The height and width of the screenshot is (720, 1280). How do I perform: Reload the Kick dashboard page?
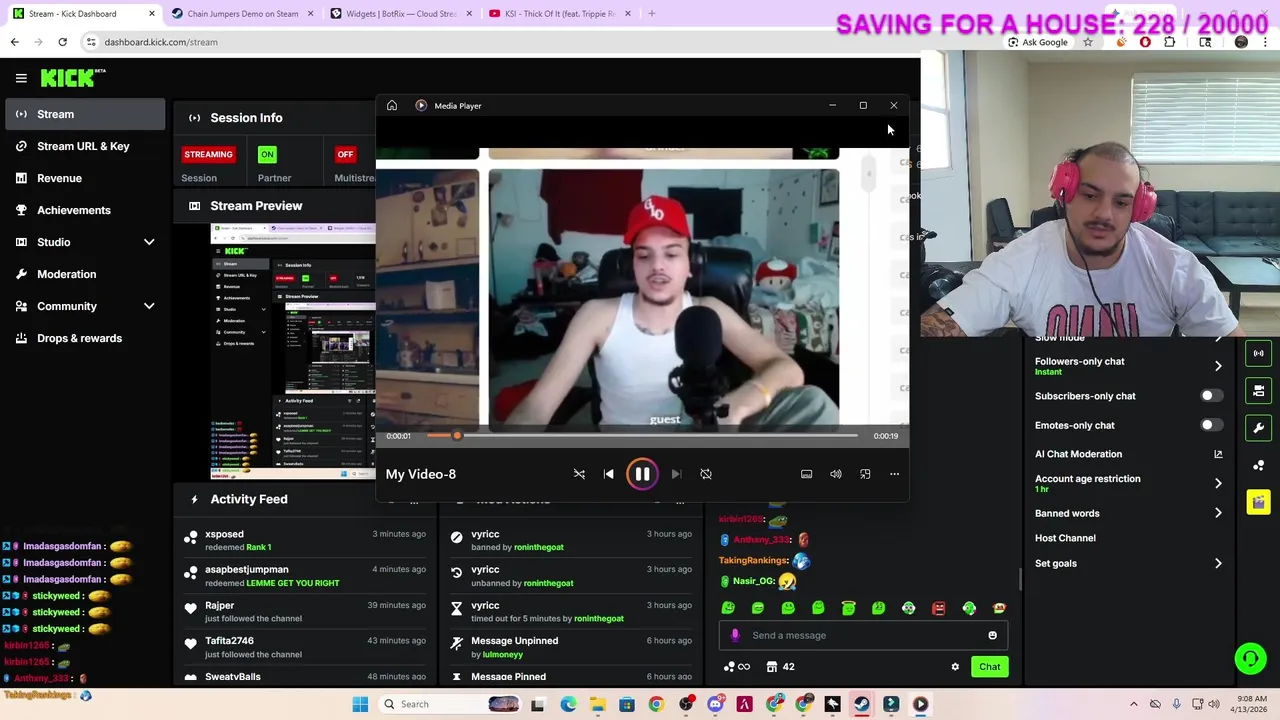tap(62, 42)
